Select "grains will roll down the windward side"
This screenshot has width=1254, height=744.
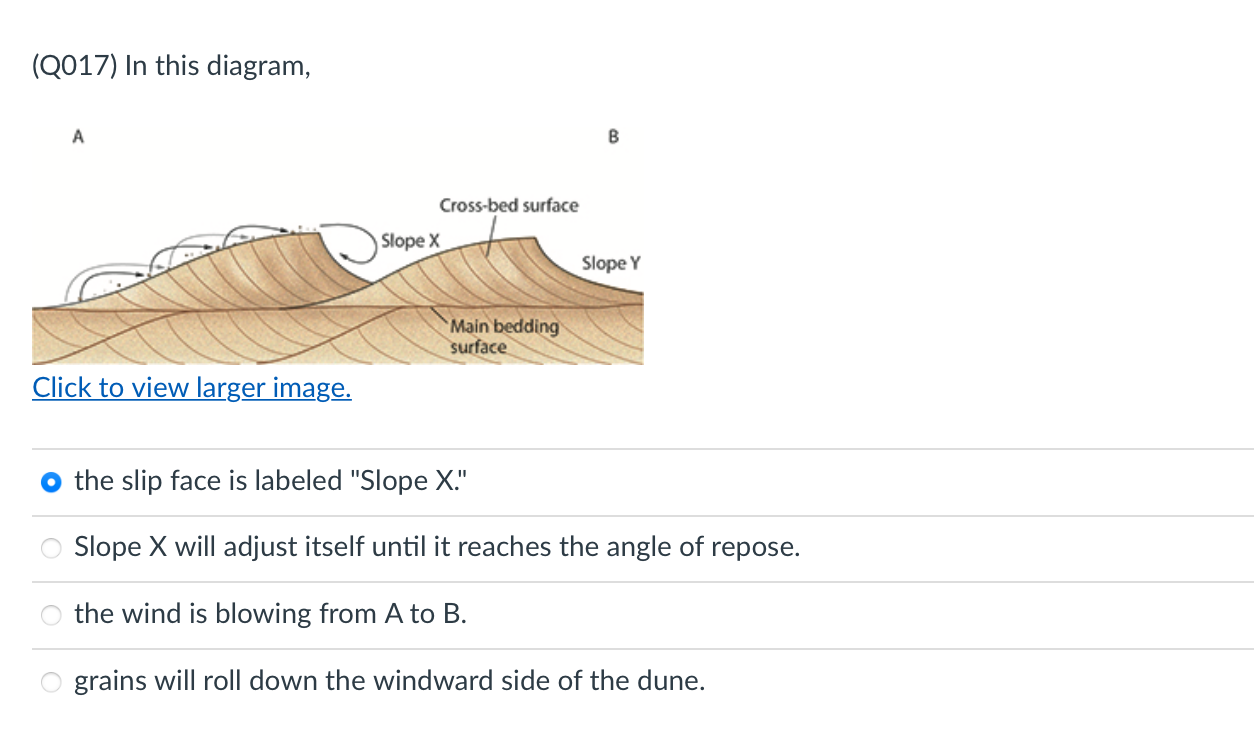pyautogui.click(x=389, y=681)
